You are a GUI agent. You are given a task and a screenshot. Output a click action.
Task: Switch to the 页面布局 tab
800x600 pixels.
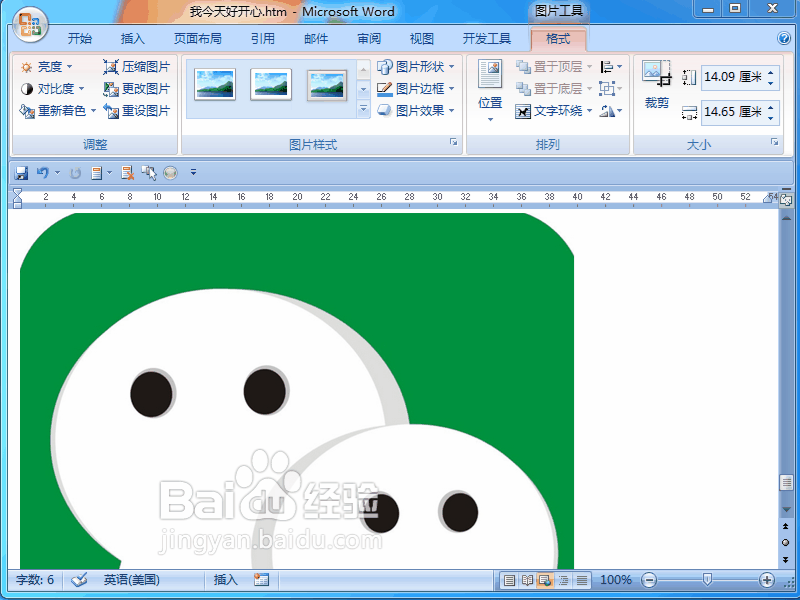pos(197,39)
